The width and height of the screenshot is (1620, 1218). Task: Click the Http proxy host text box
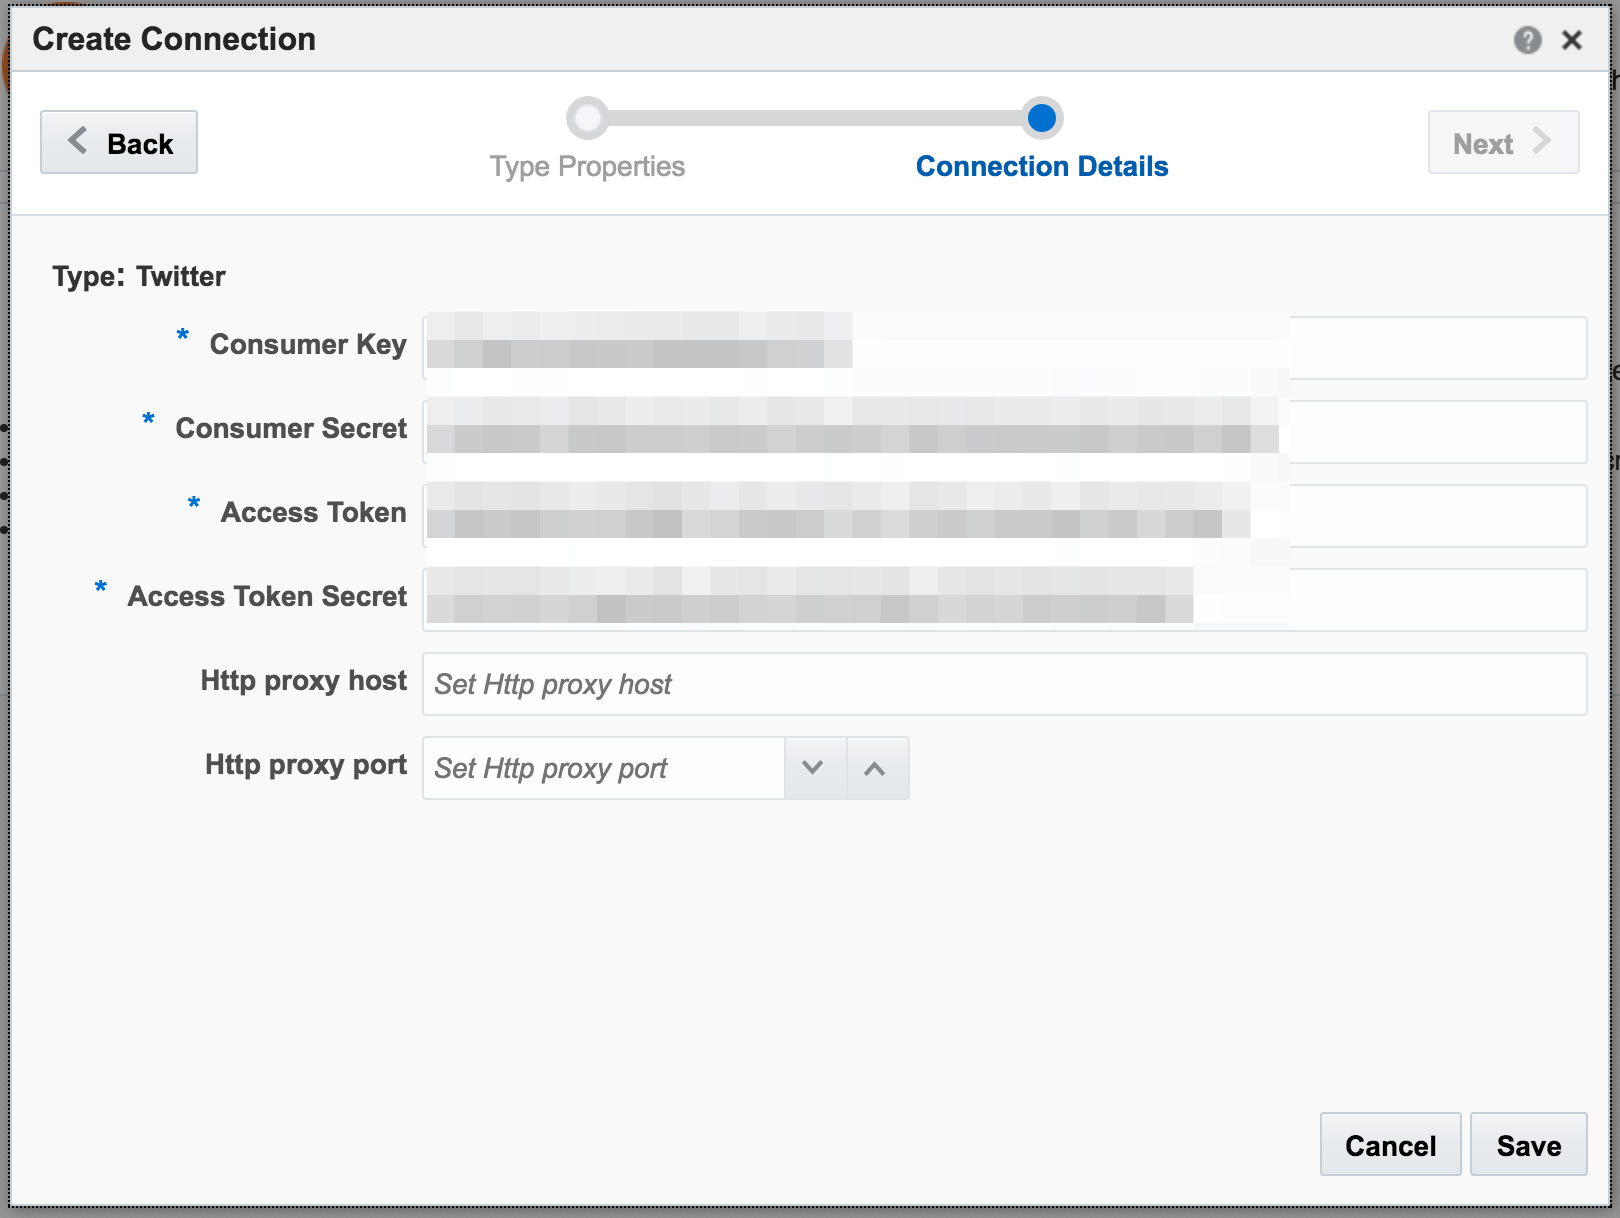click(1004, 684)
